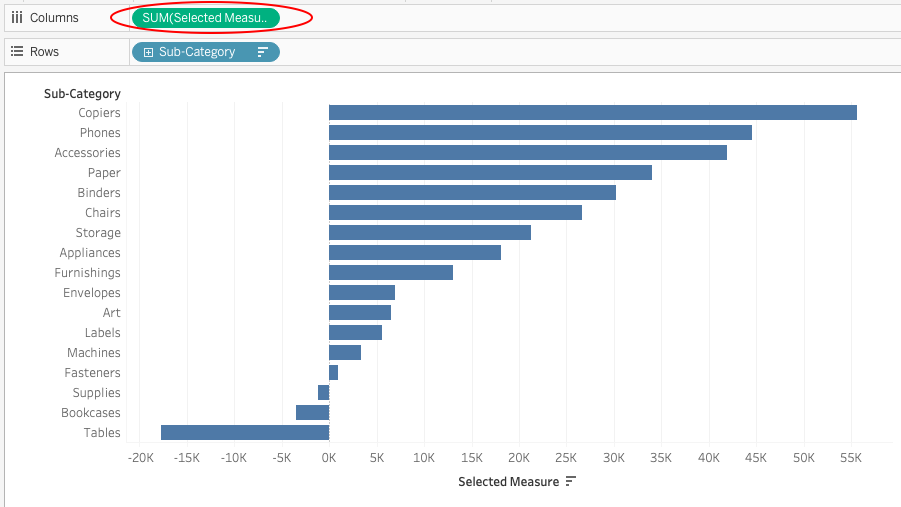The width and height of the screenshot is (901, 507).
Task: Select the Labels row label
Action: (x=102, y=333)
